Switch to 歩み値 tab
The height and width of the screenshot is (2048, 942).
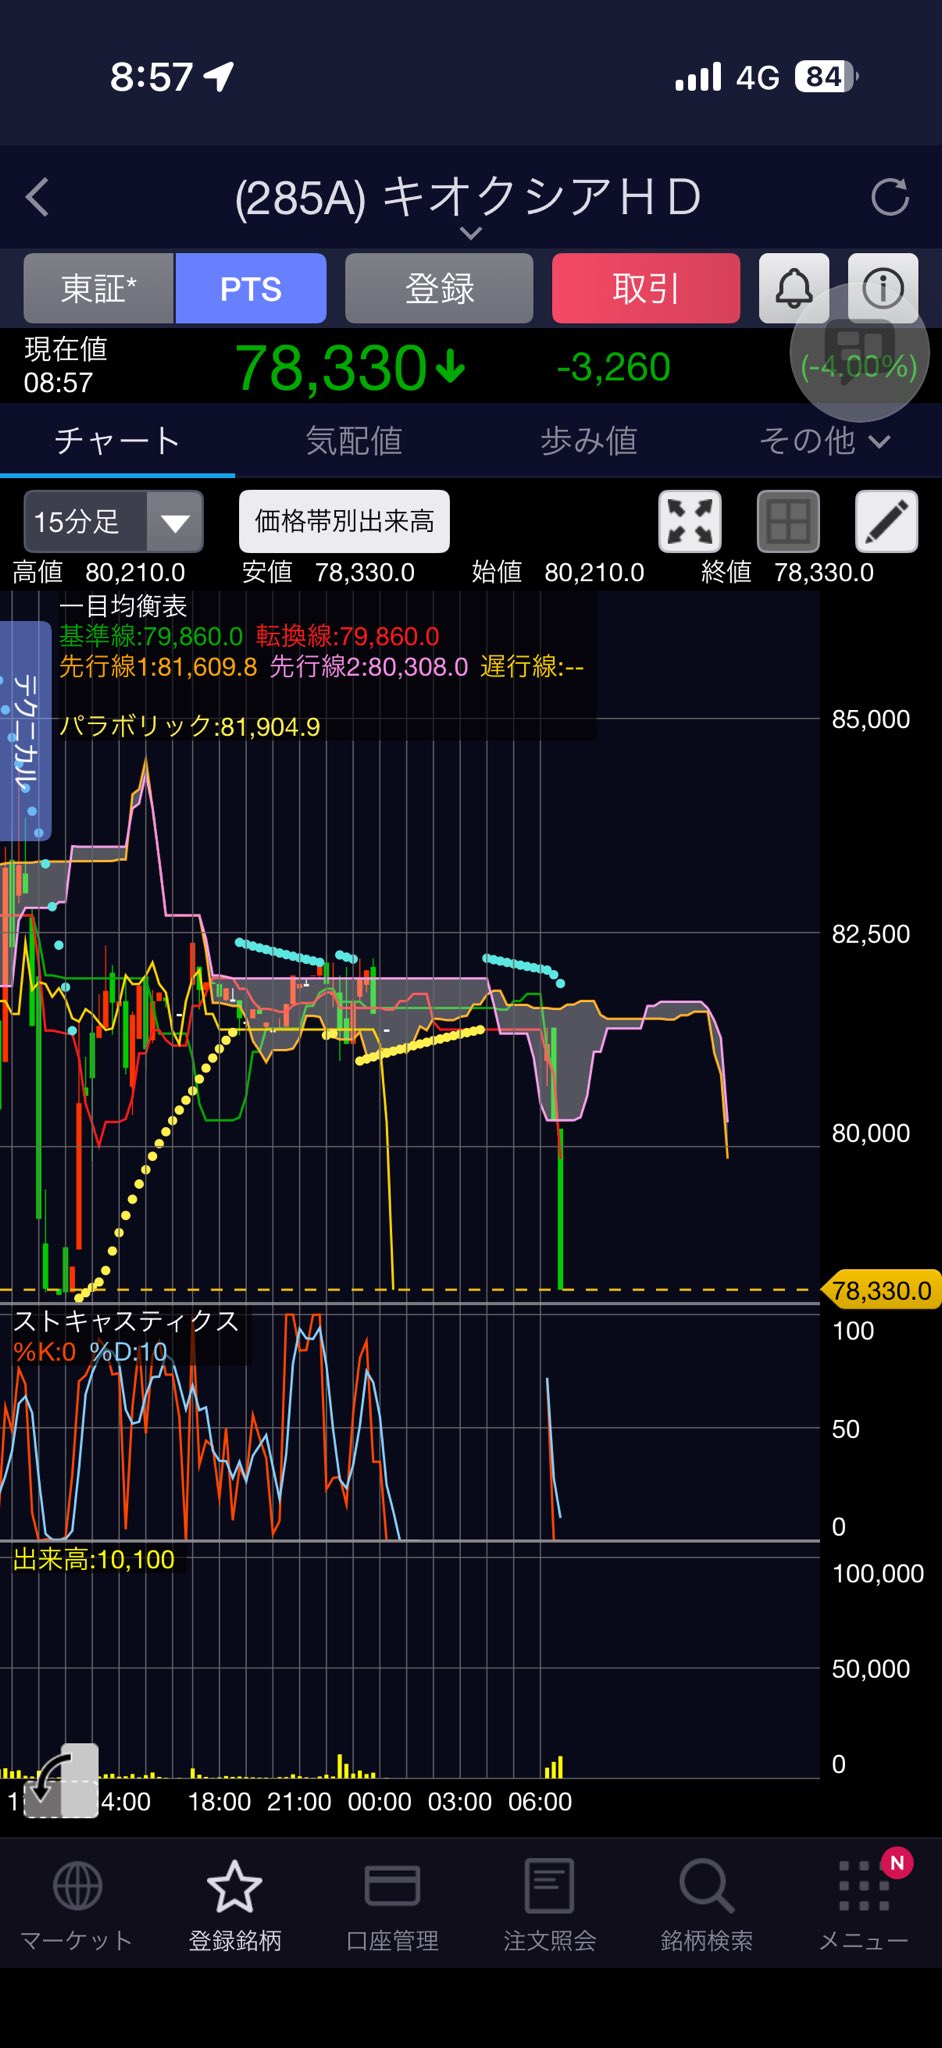point(588,440)
